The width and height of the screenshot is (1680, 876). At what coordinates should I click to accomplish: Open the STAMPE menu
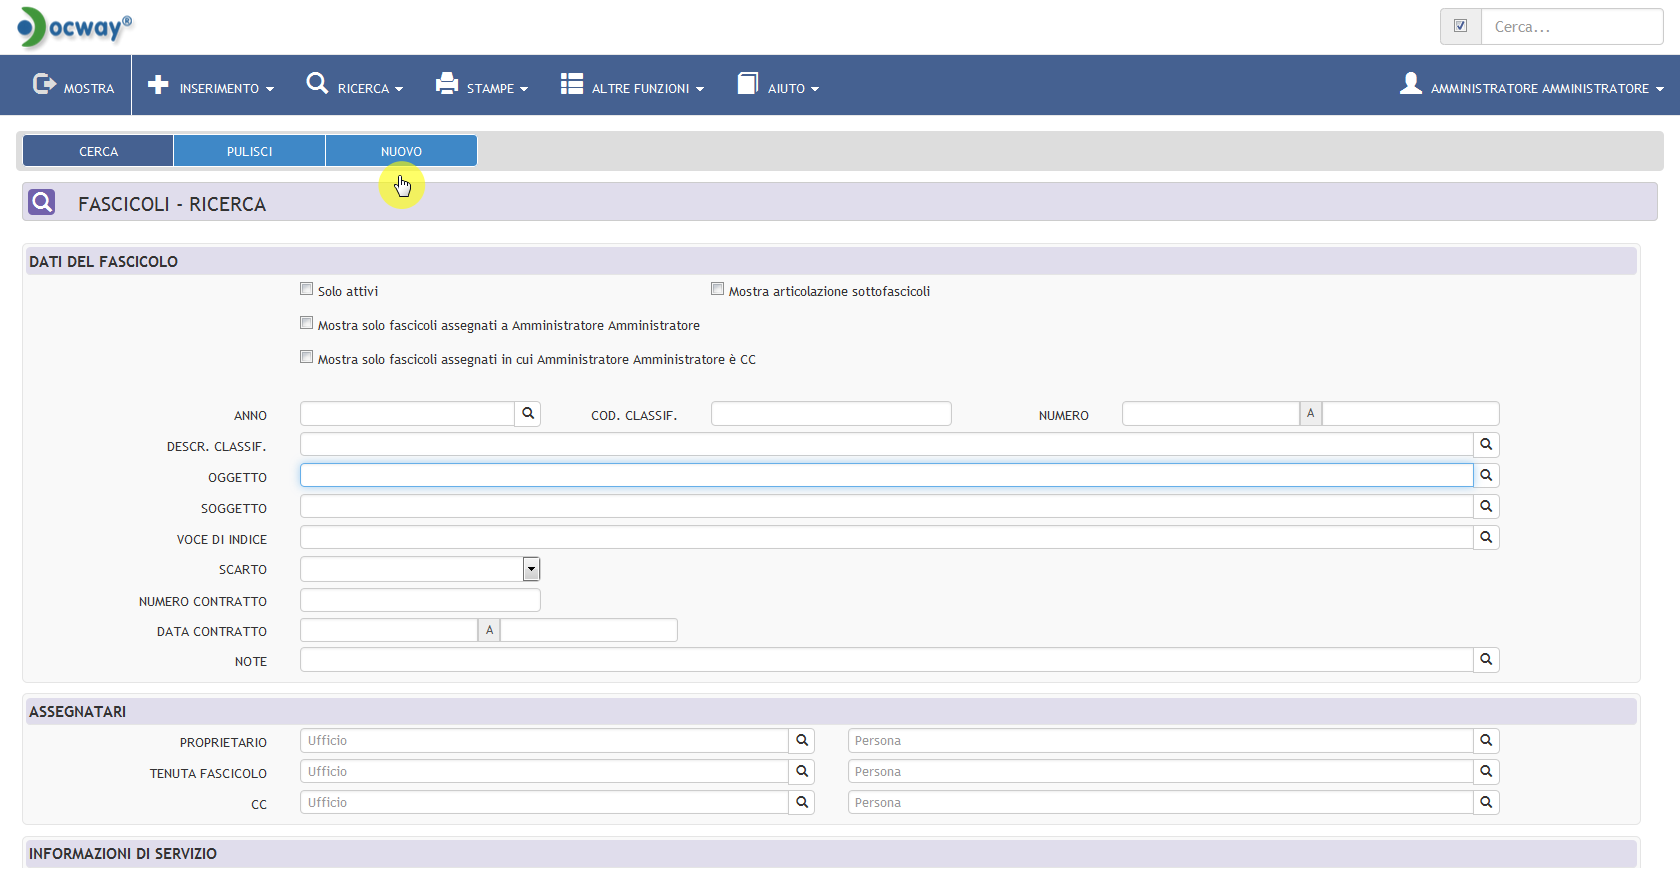pos(481,87)
